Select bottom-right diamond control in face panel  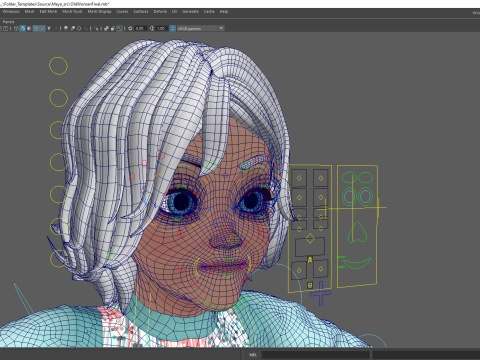[x=321, y=268]
